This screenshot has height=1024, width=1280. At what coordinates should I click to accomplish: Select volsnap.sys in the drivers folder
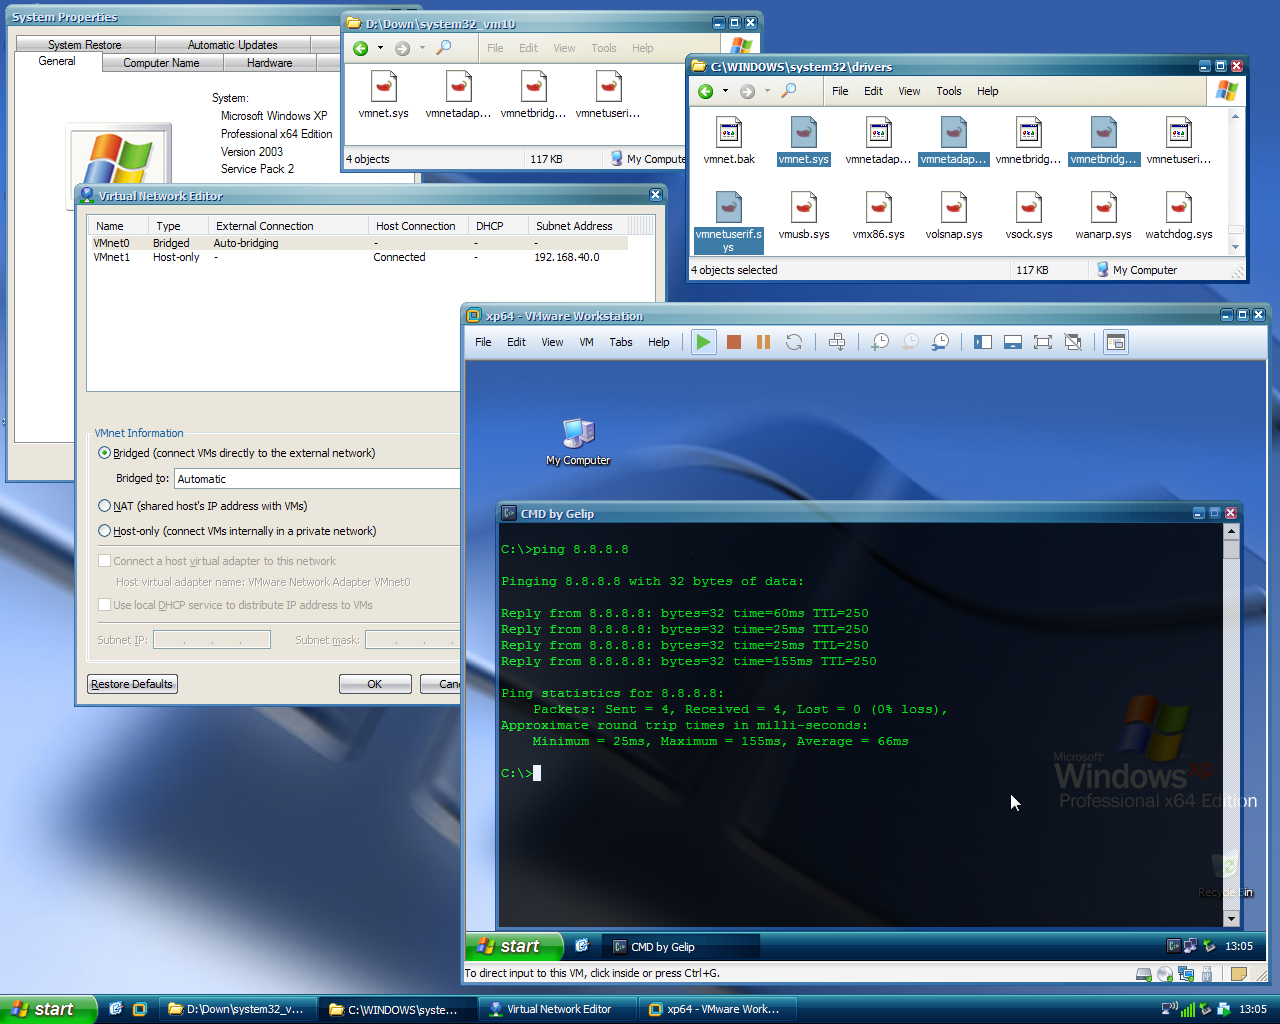(x=954, y=216)
